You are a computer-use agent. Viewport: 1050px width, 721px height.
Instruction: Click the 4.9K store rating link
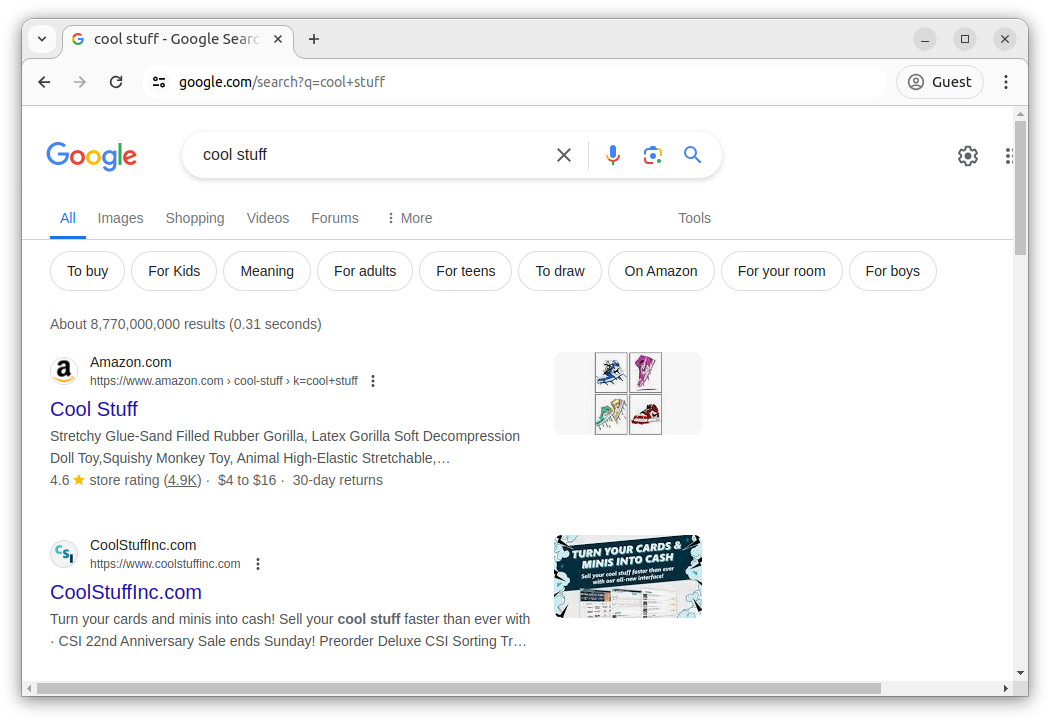(182, 480)
